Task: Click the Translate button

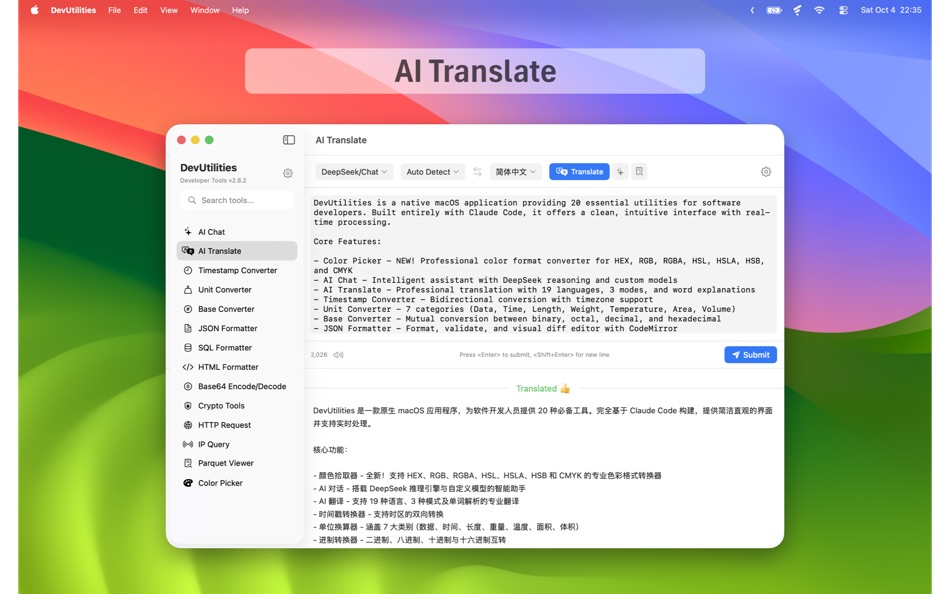Action: 579,171
